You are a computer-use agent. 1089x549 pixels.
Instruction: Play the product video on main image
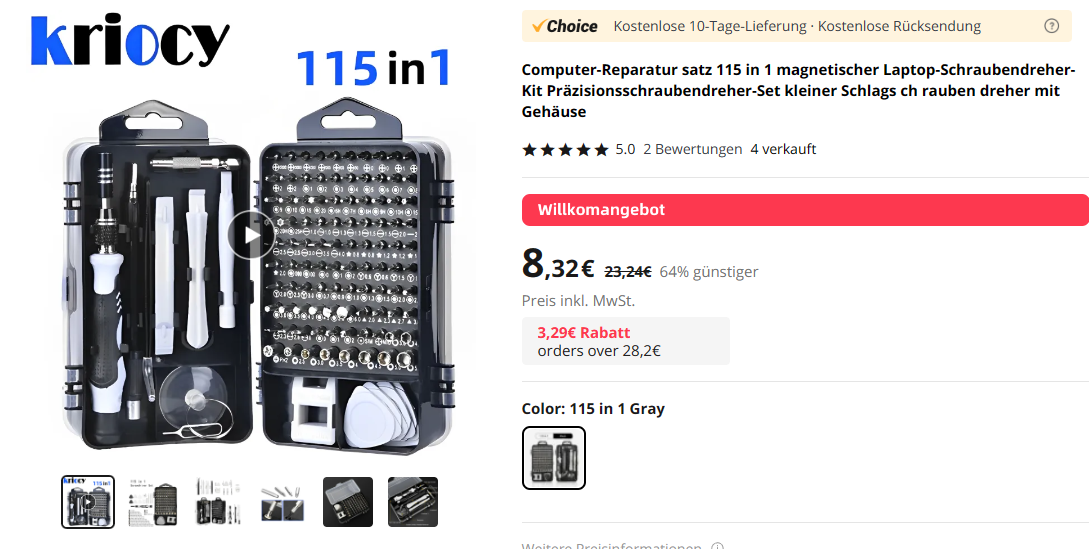[x=251, y=236]
